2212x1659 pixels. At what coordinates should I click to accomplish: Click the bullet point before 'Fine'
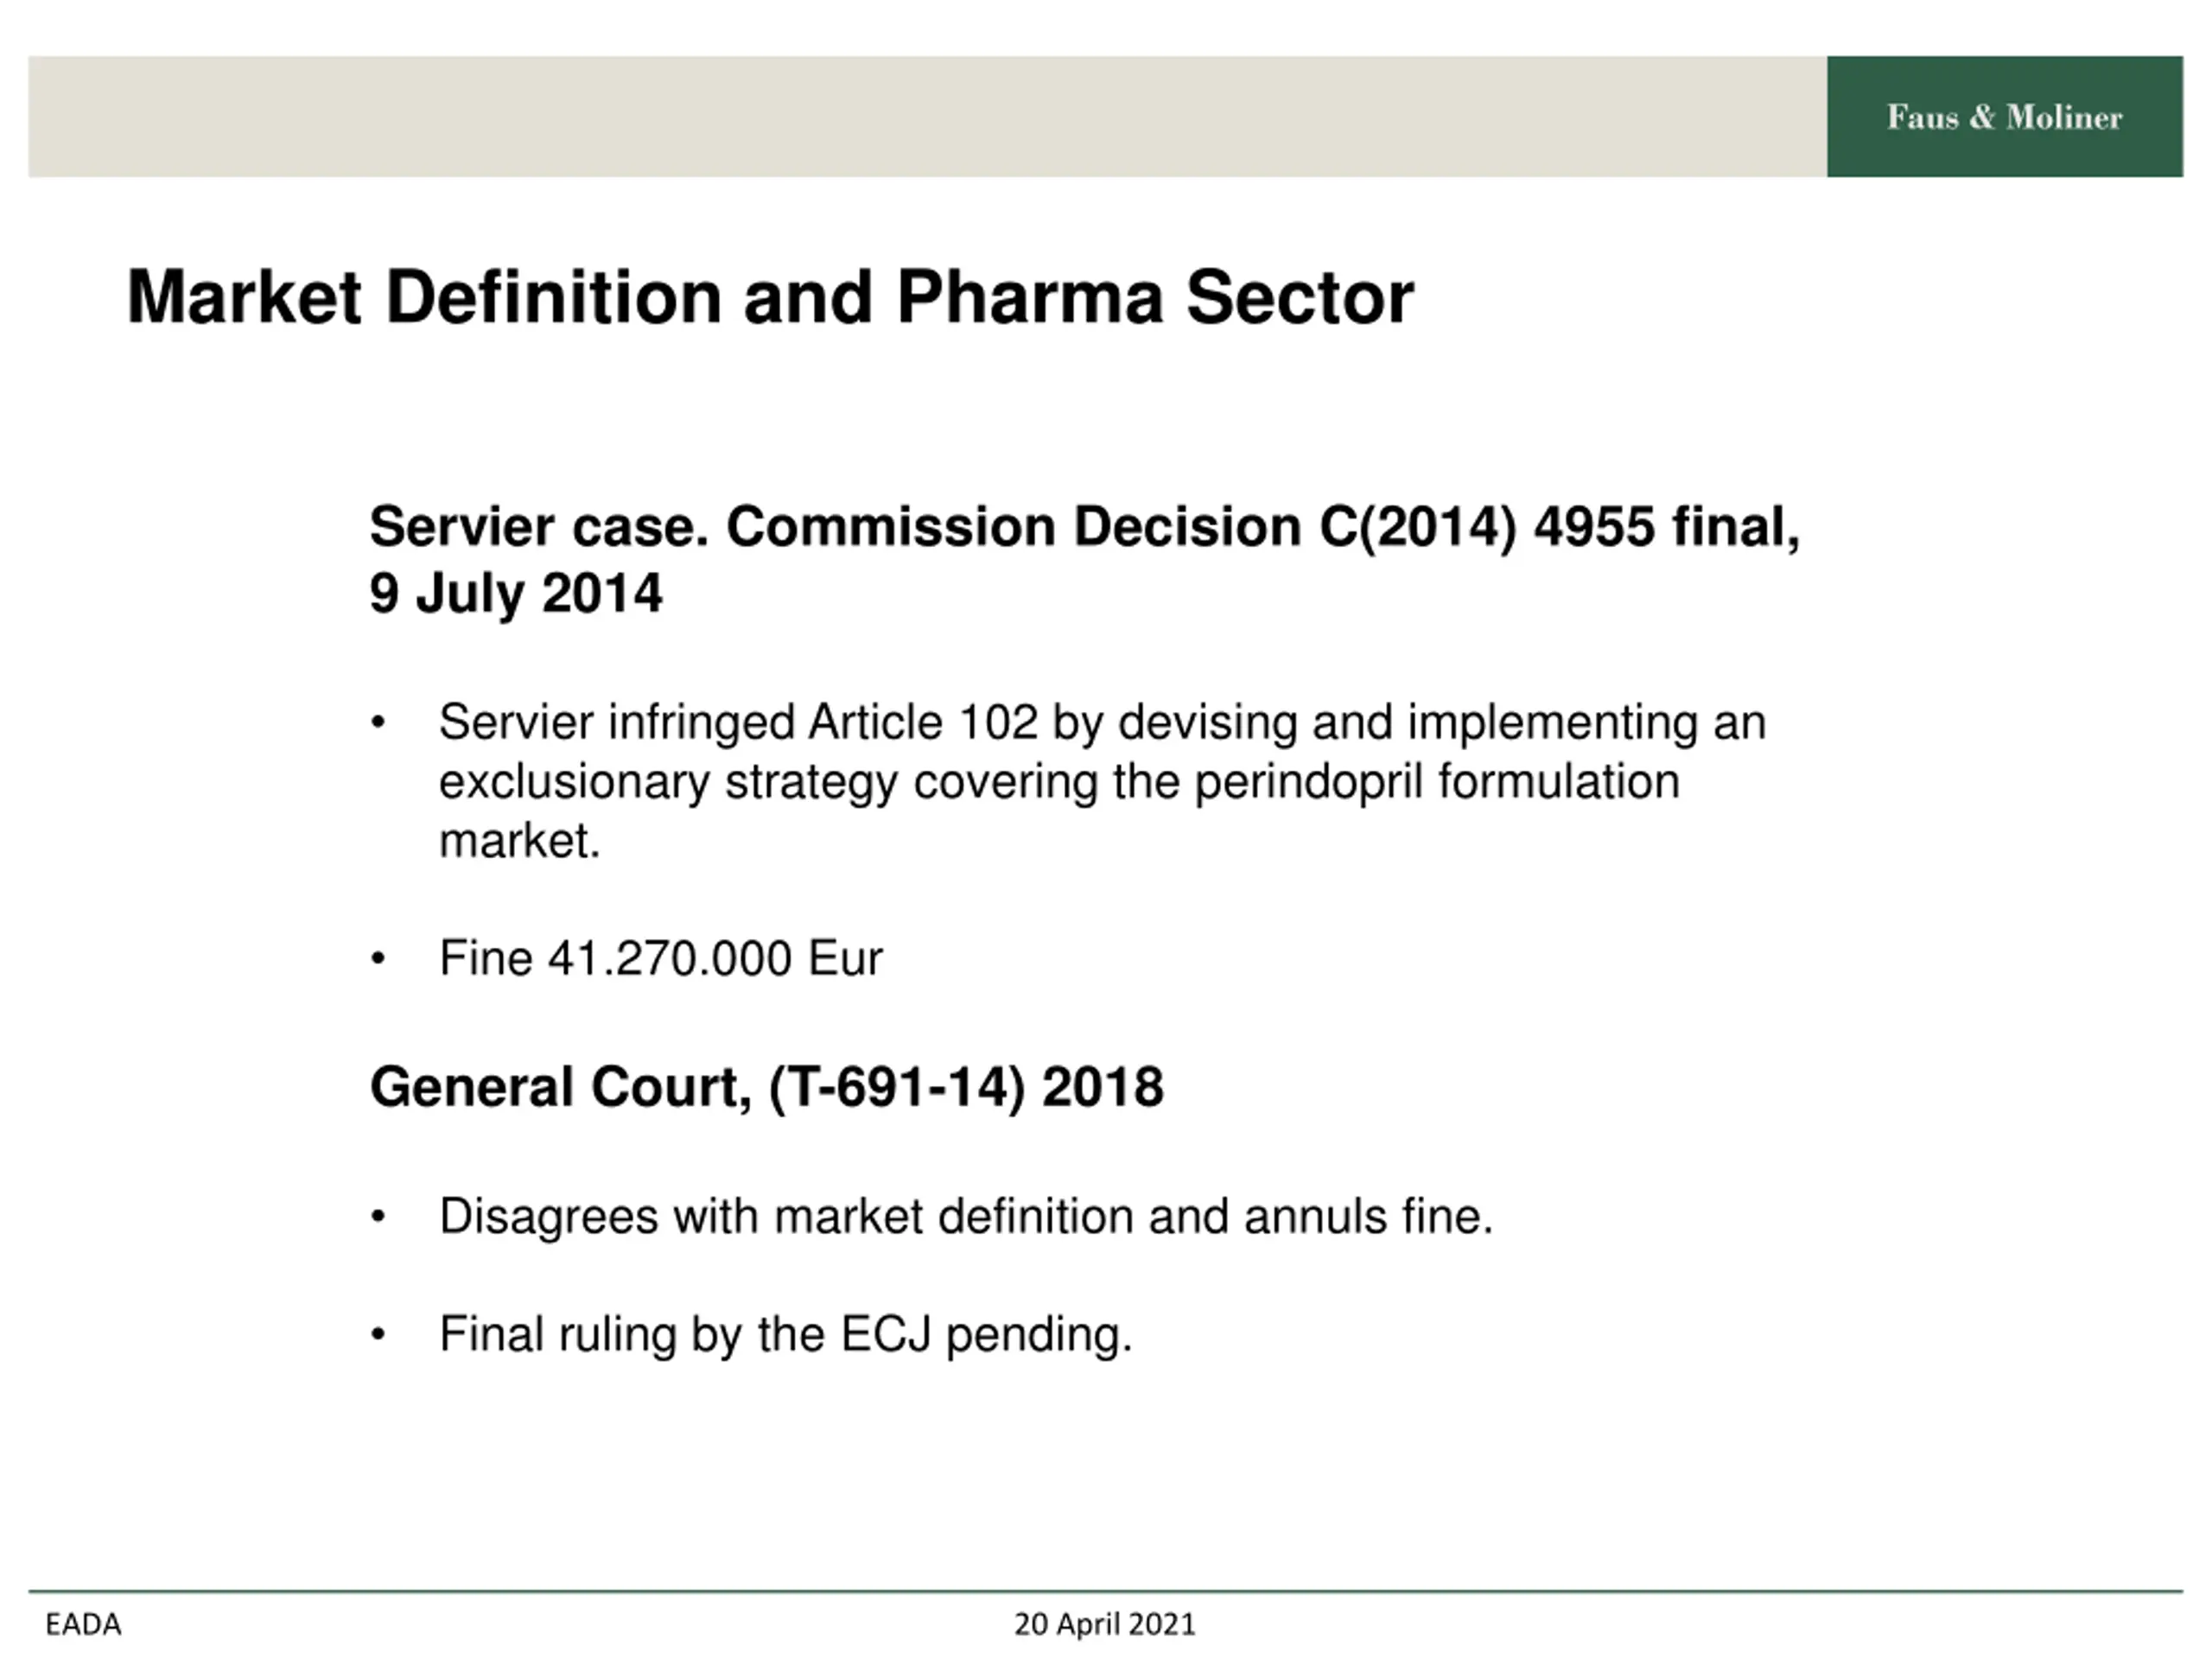[x=378, y=959]
